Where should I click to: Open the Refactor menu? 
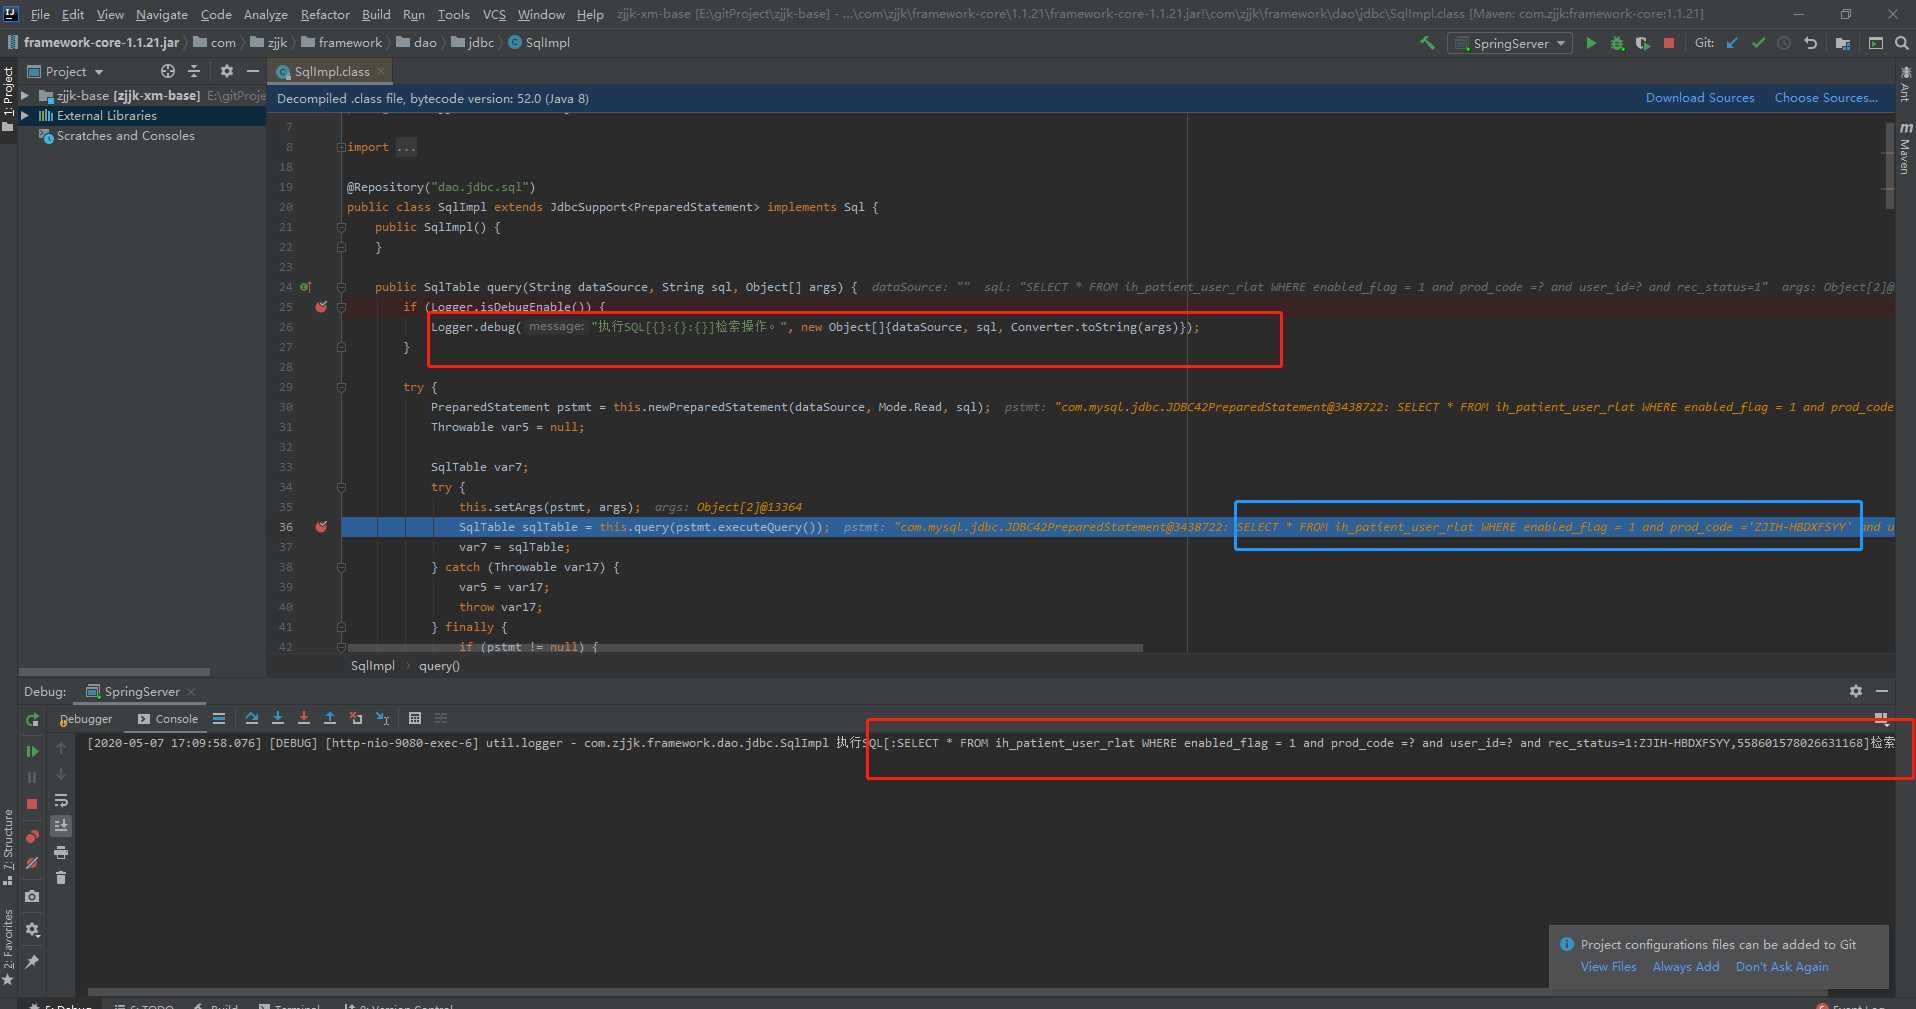pyautogui.click(x=325, y=14)
